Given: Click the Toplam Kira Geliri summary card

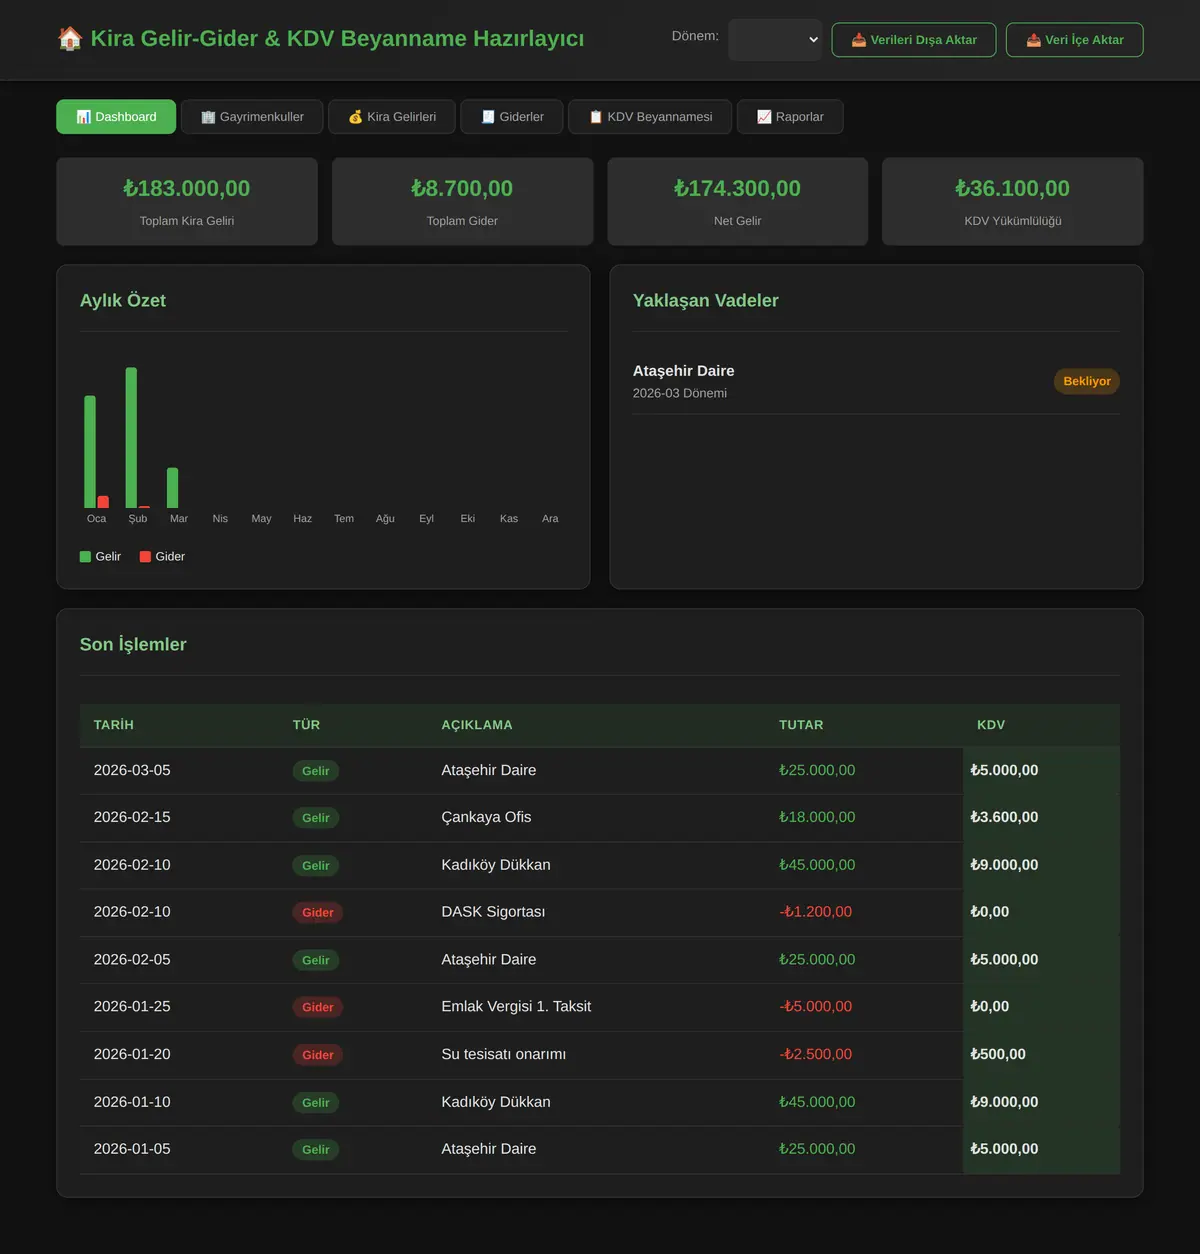Looking at the screenshot, I should point(187,201).
